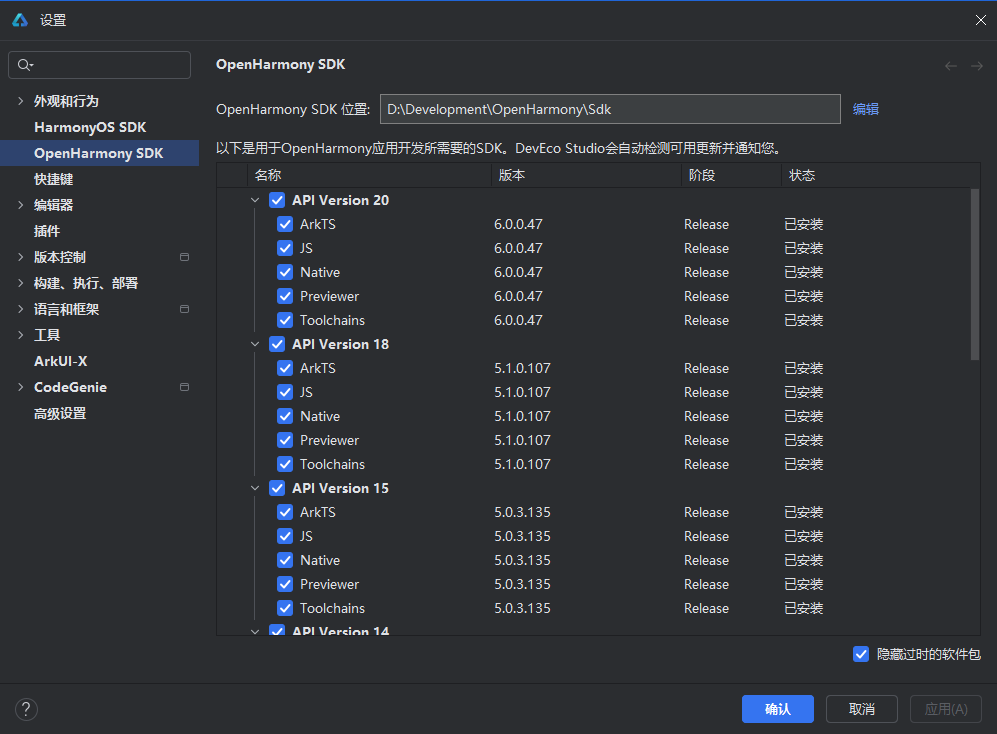Click the project-level icon beside 版本控制

[x=184, y=257]
